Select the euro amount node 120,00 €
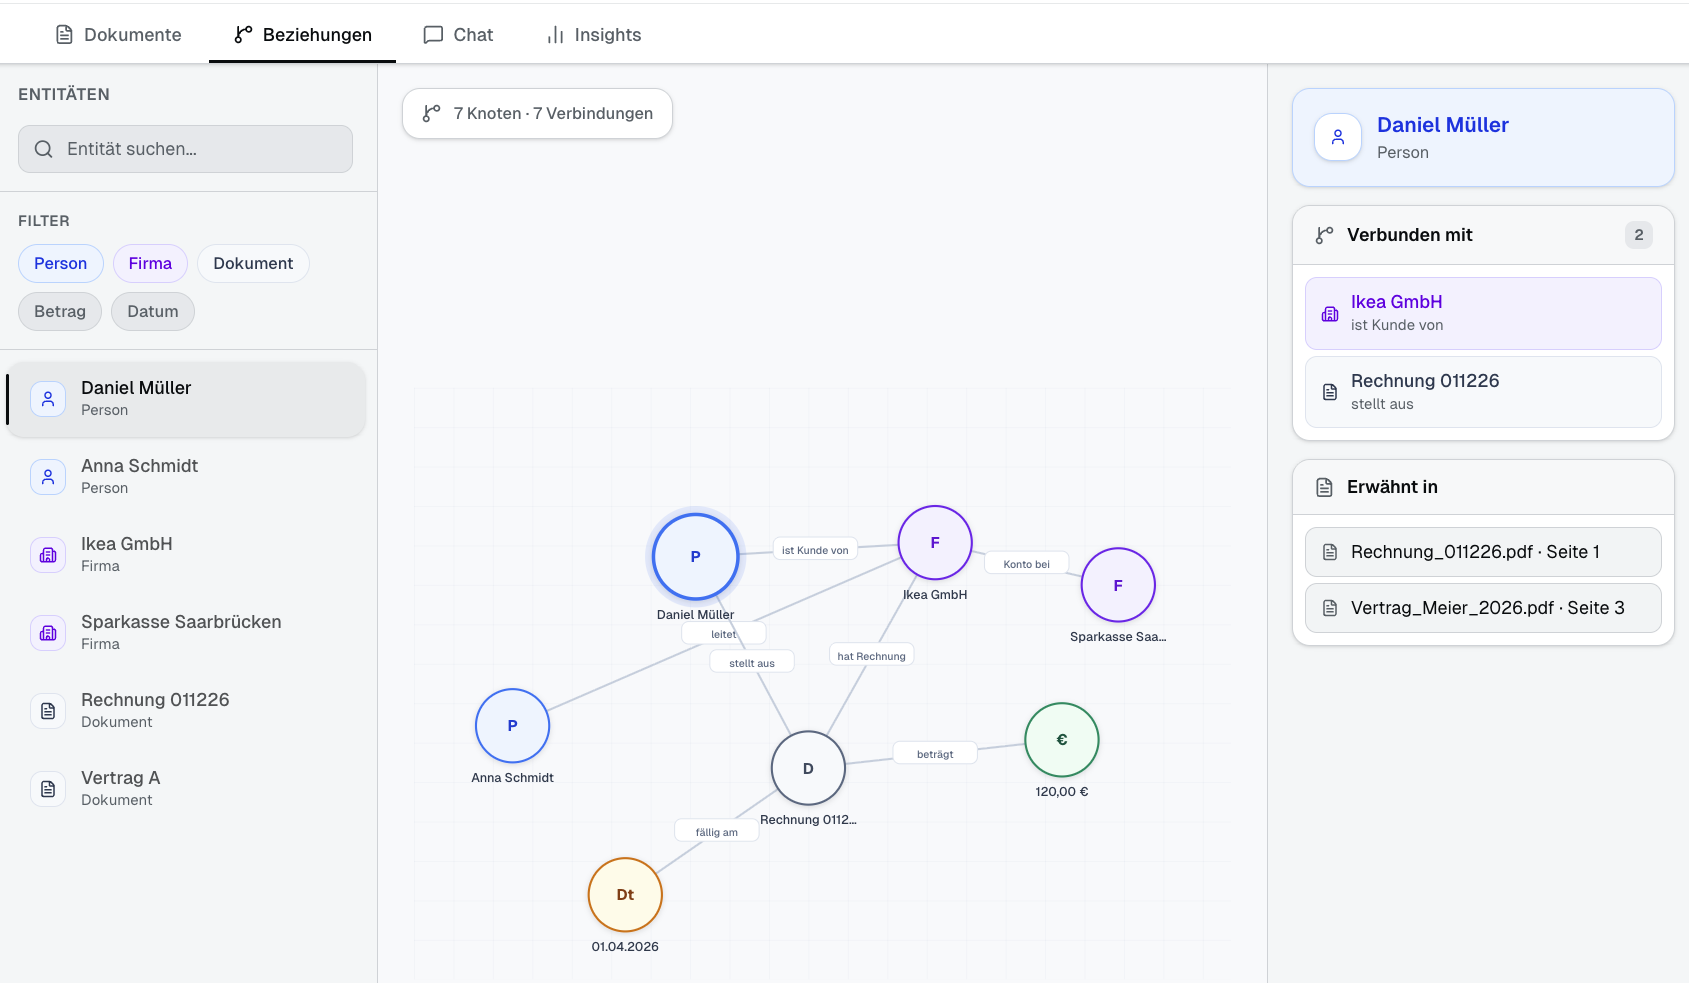This screenshot has height=983, width=1689. click(x=1061, y=740)
